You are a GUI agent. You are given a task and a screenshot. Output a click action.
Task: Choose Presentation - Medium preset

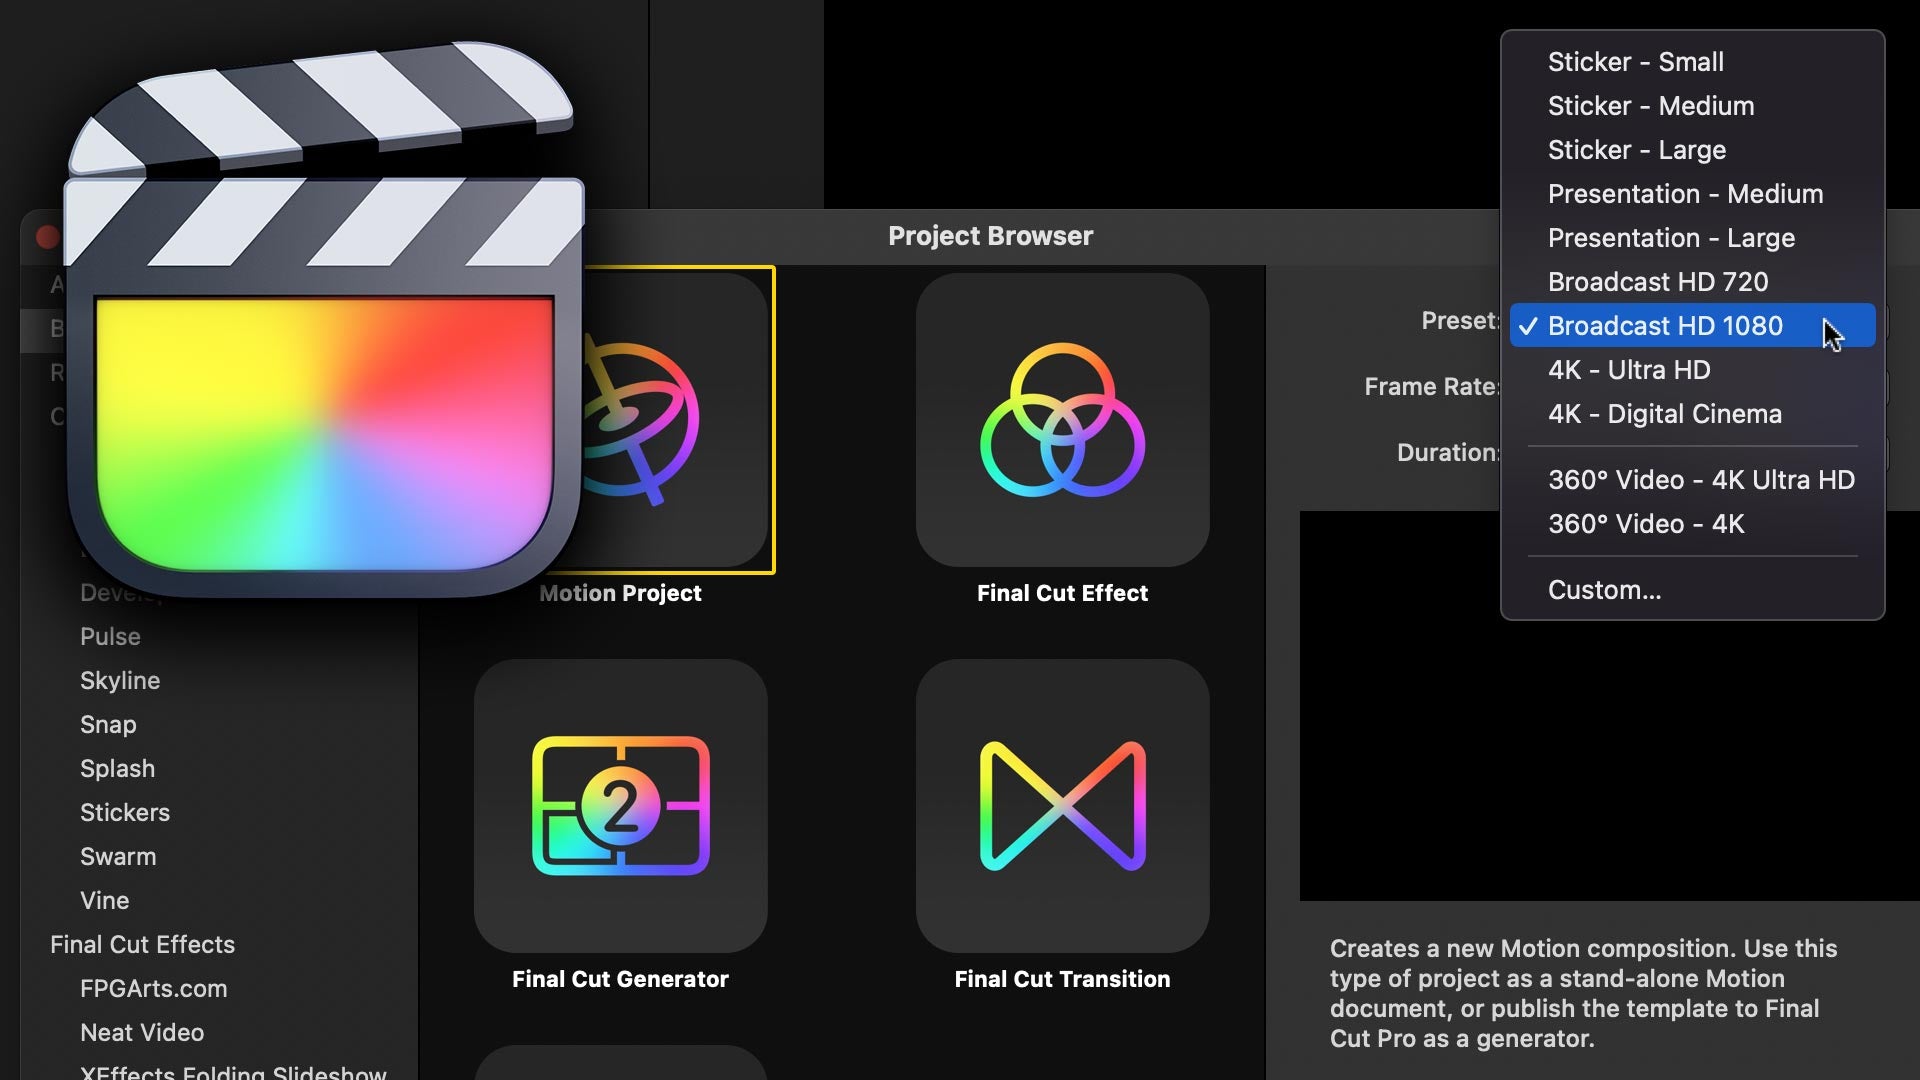[1685, 194]
